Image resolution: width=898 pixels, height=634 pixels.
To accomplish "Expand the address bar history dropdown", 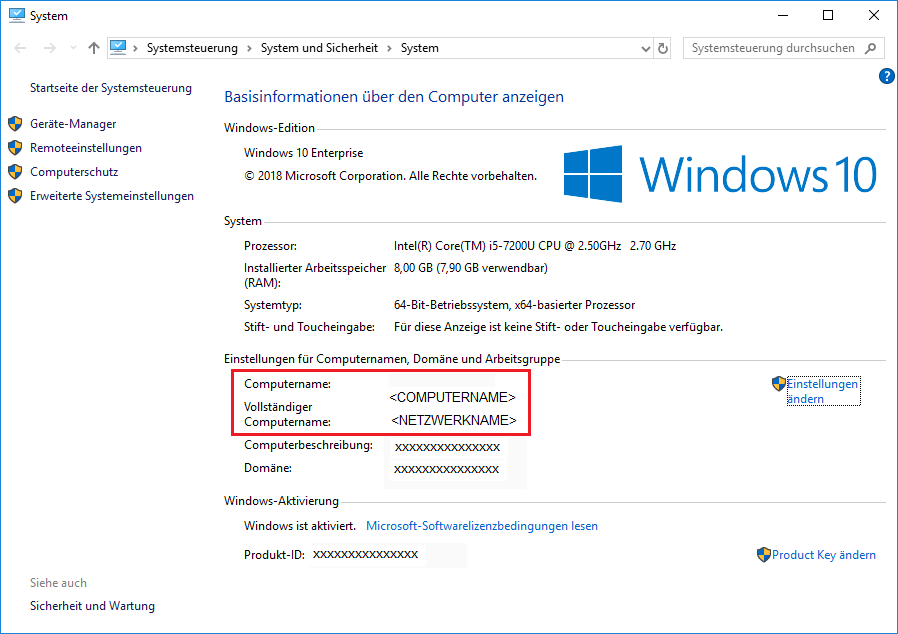I will (644, 48).
